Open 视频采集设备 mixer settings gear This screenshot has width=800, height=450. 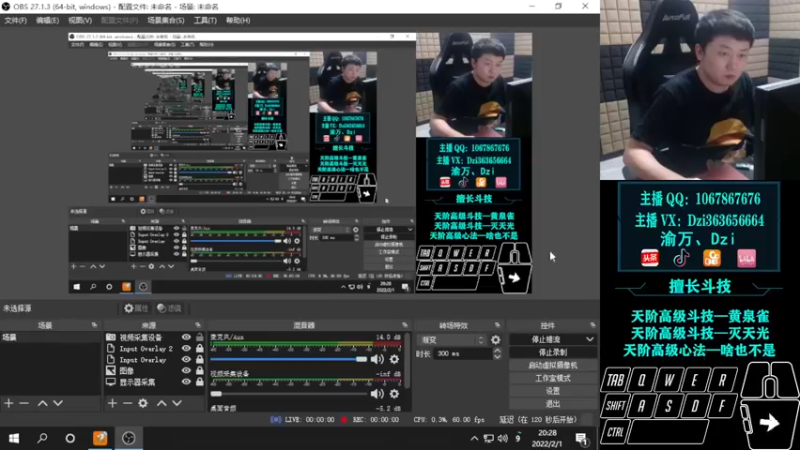click(394, 393)
